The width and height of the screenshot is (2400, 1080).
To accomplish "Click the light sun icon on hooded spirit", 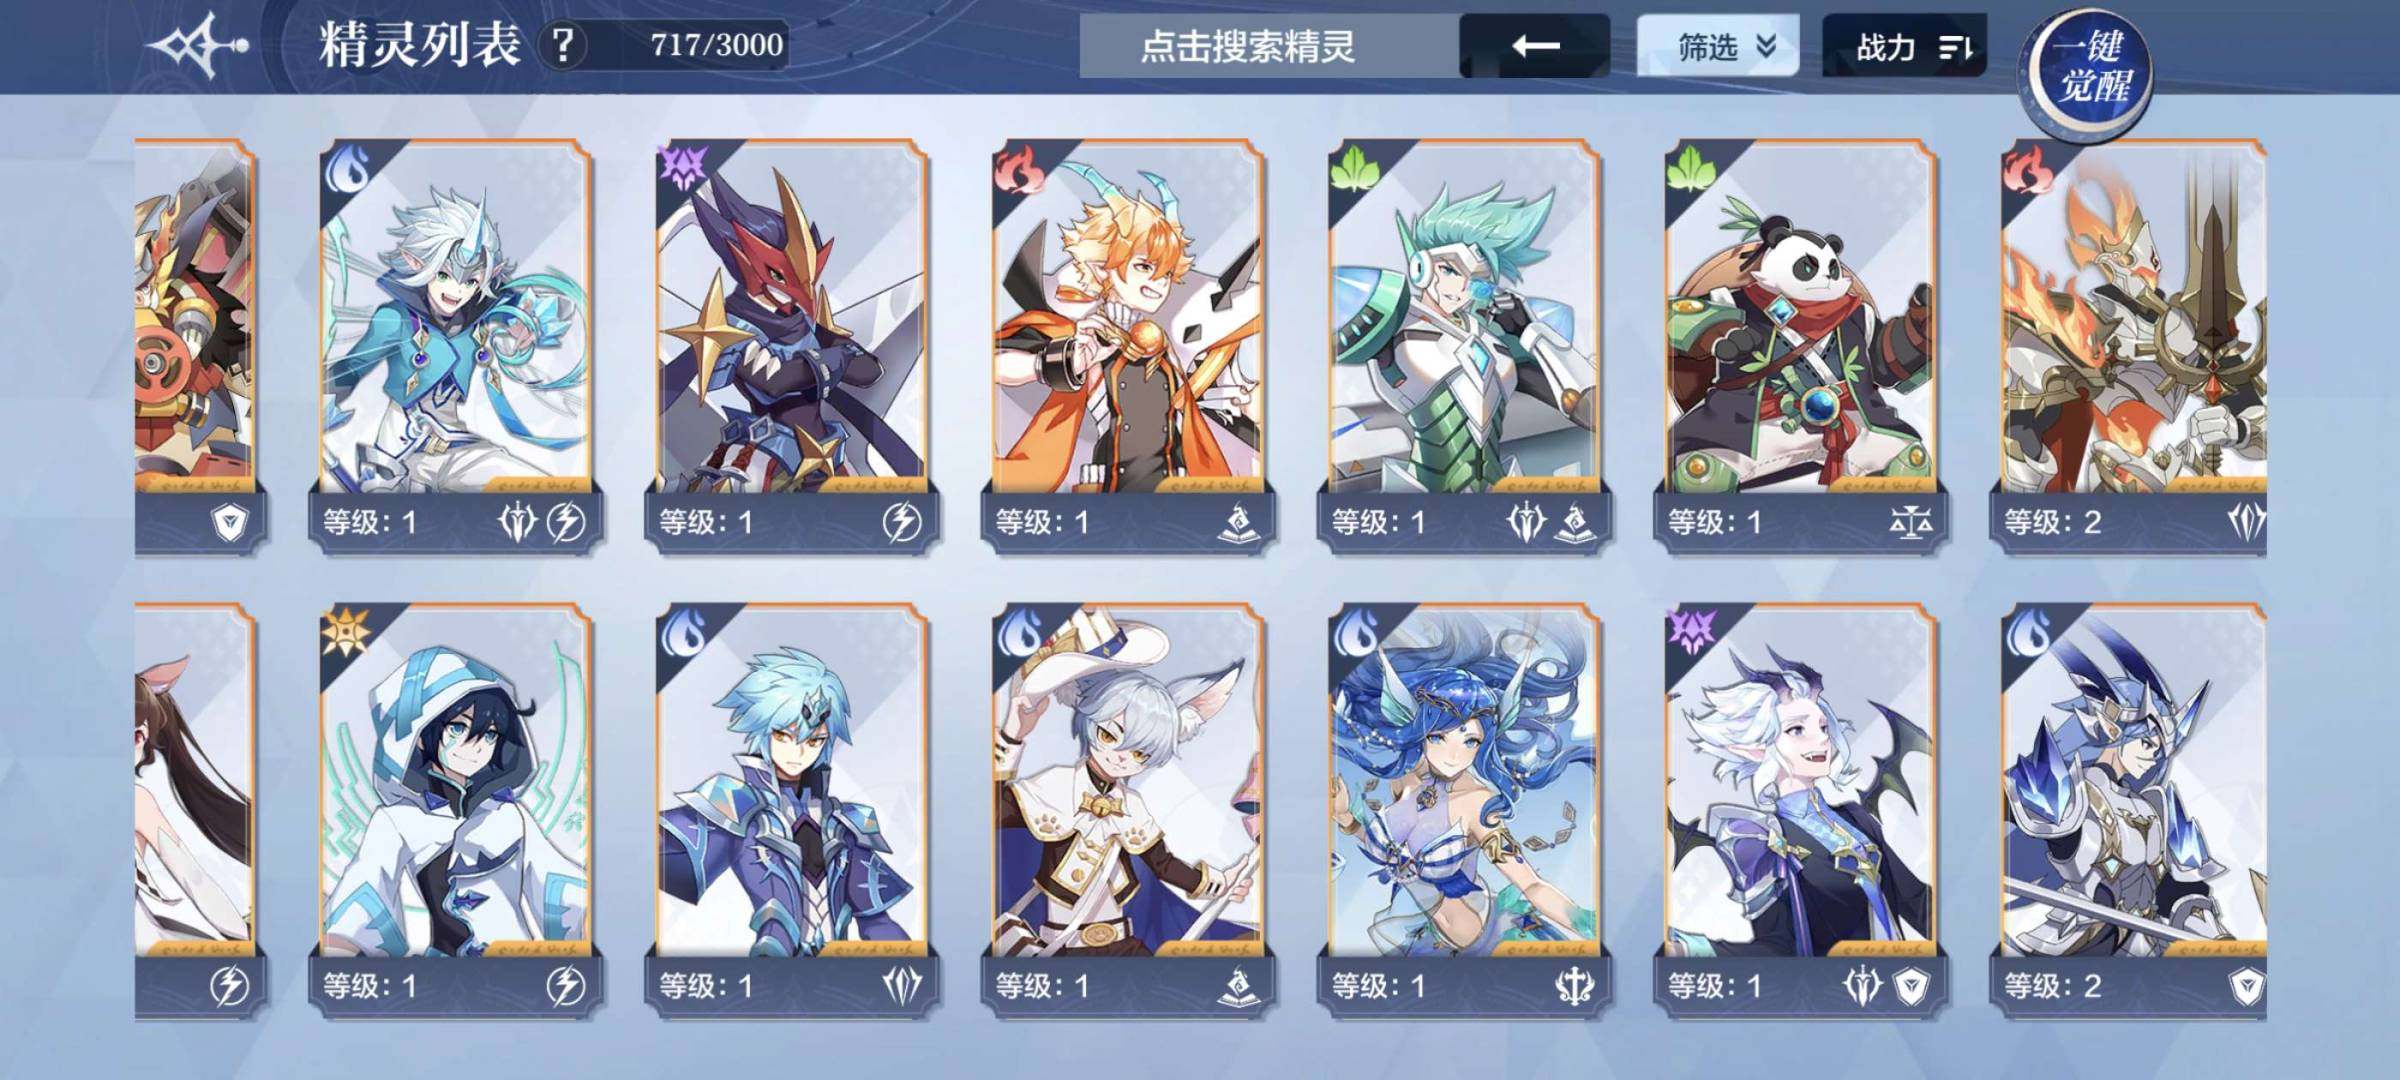I will pos(345,633).
